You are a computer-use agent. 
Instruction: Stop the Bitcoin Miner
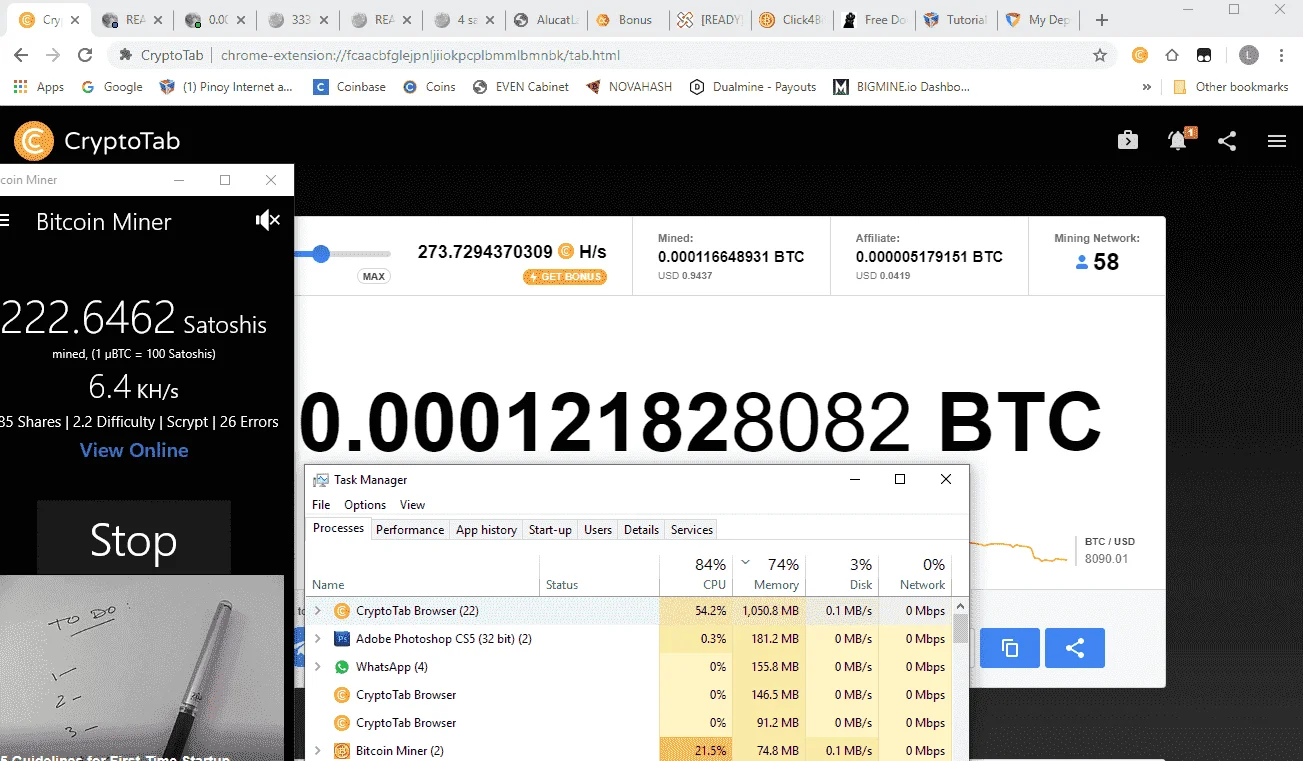point(134,540)
